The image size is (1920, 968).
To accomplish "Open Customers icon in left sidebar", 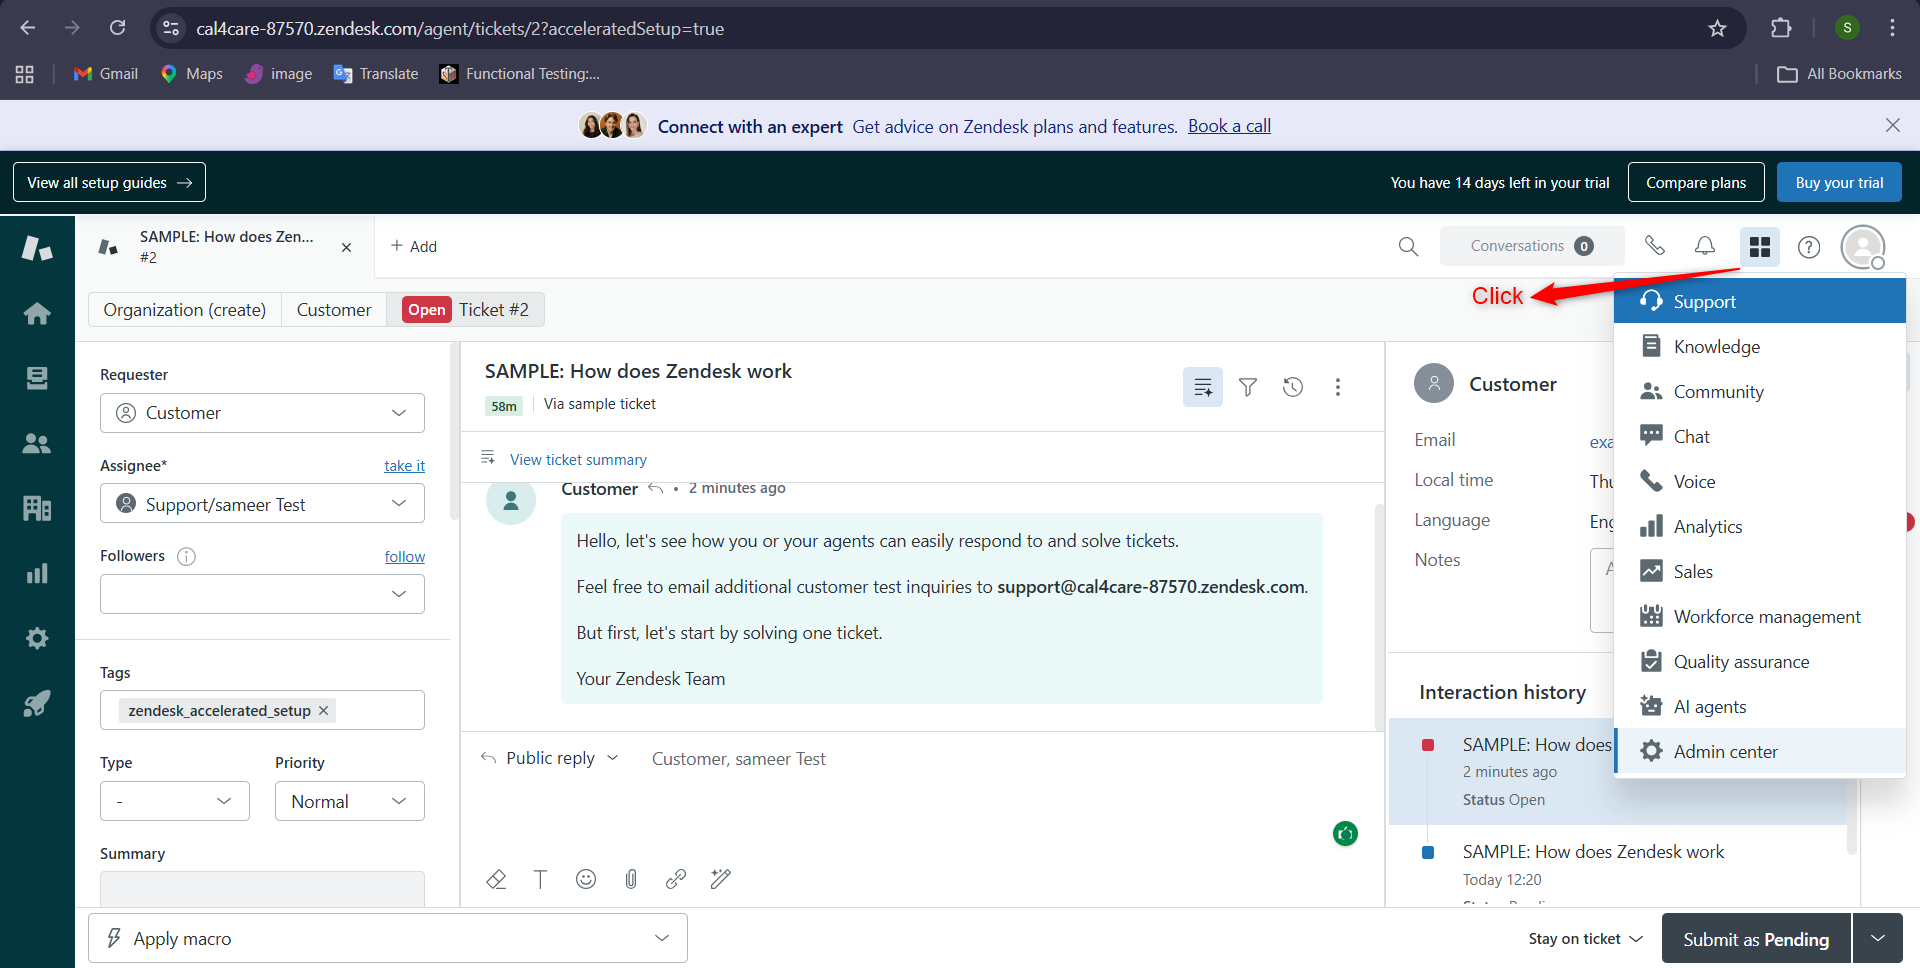I will [x=37, y=443].
